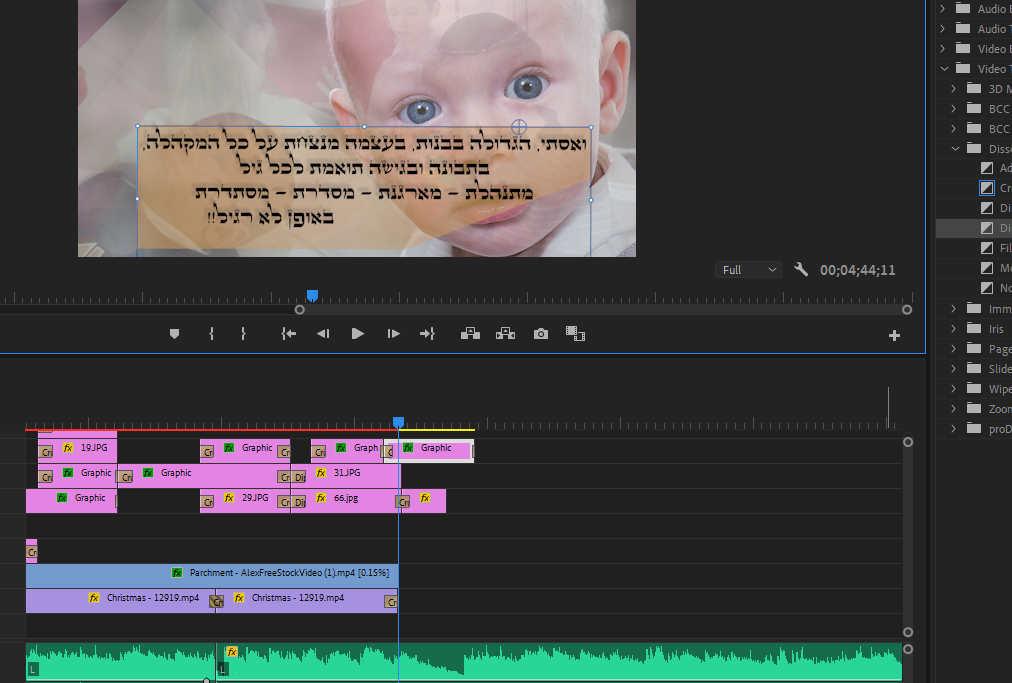This screenshot has width=1012, height=683.
Task: Click the fx badge on 66.jpg clip
Action: tap(321, 498)
